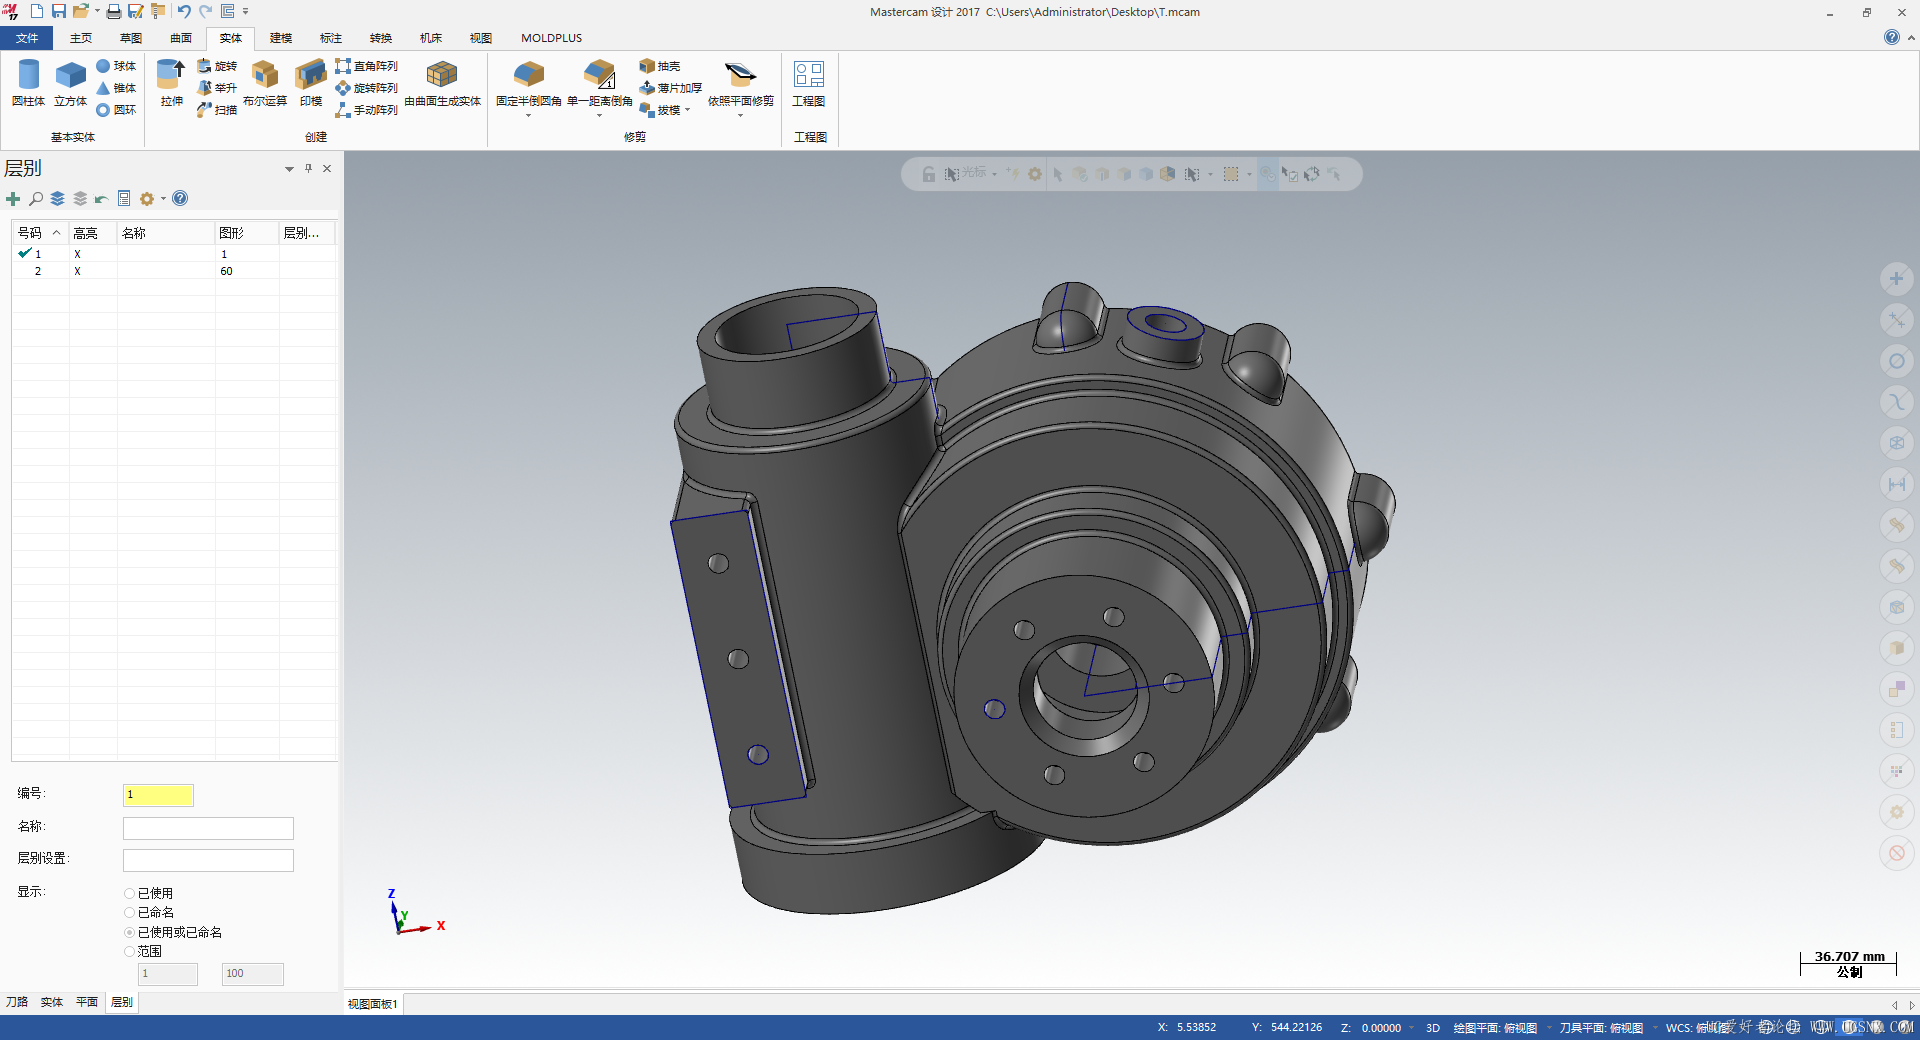Click the 名称 name input field
1920x1040 pixels.
208,828
